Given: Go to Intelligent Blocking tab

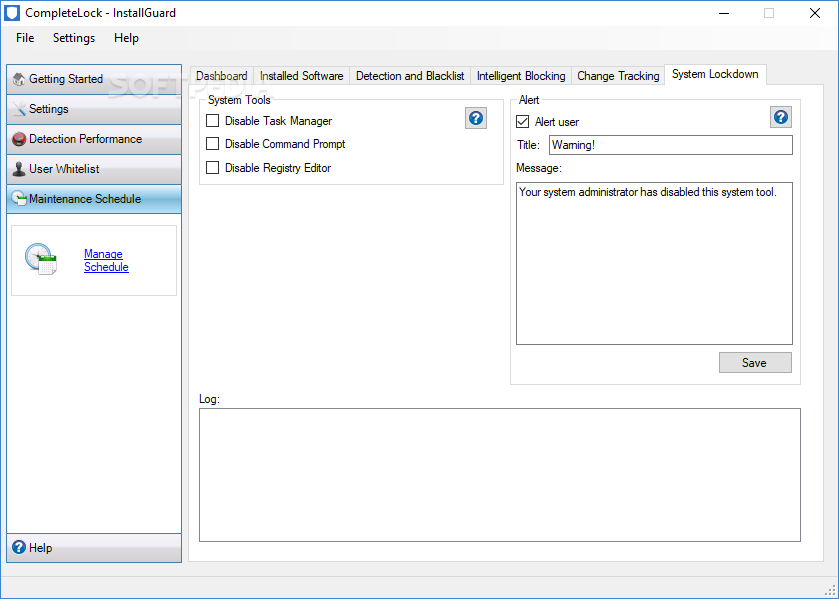Looking at the screenshot, I should (x=521, y=76).
